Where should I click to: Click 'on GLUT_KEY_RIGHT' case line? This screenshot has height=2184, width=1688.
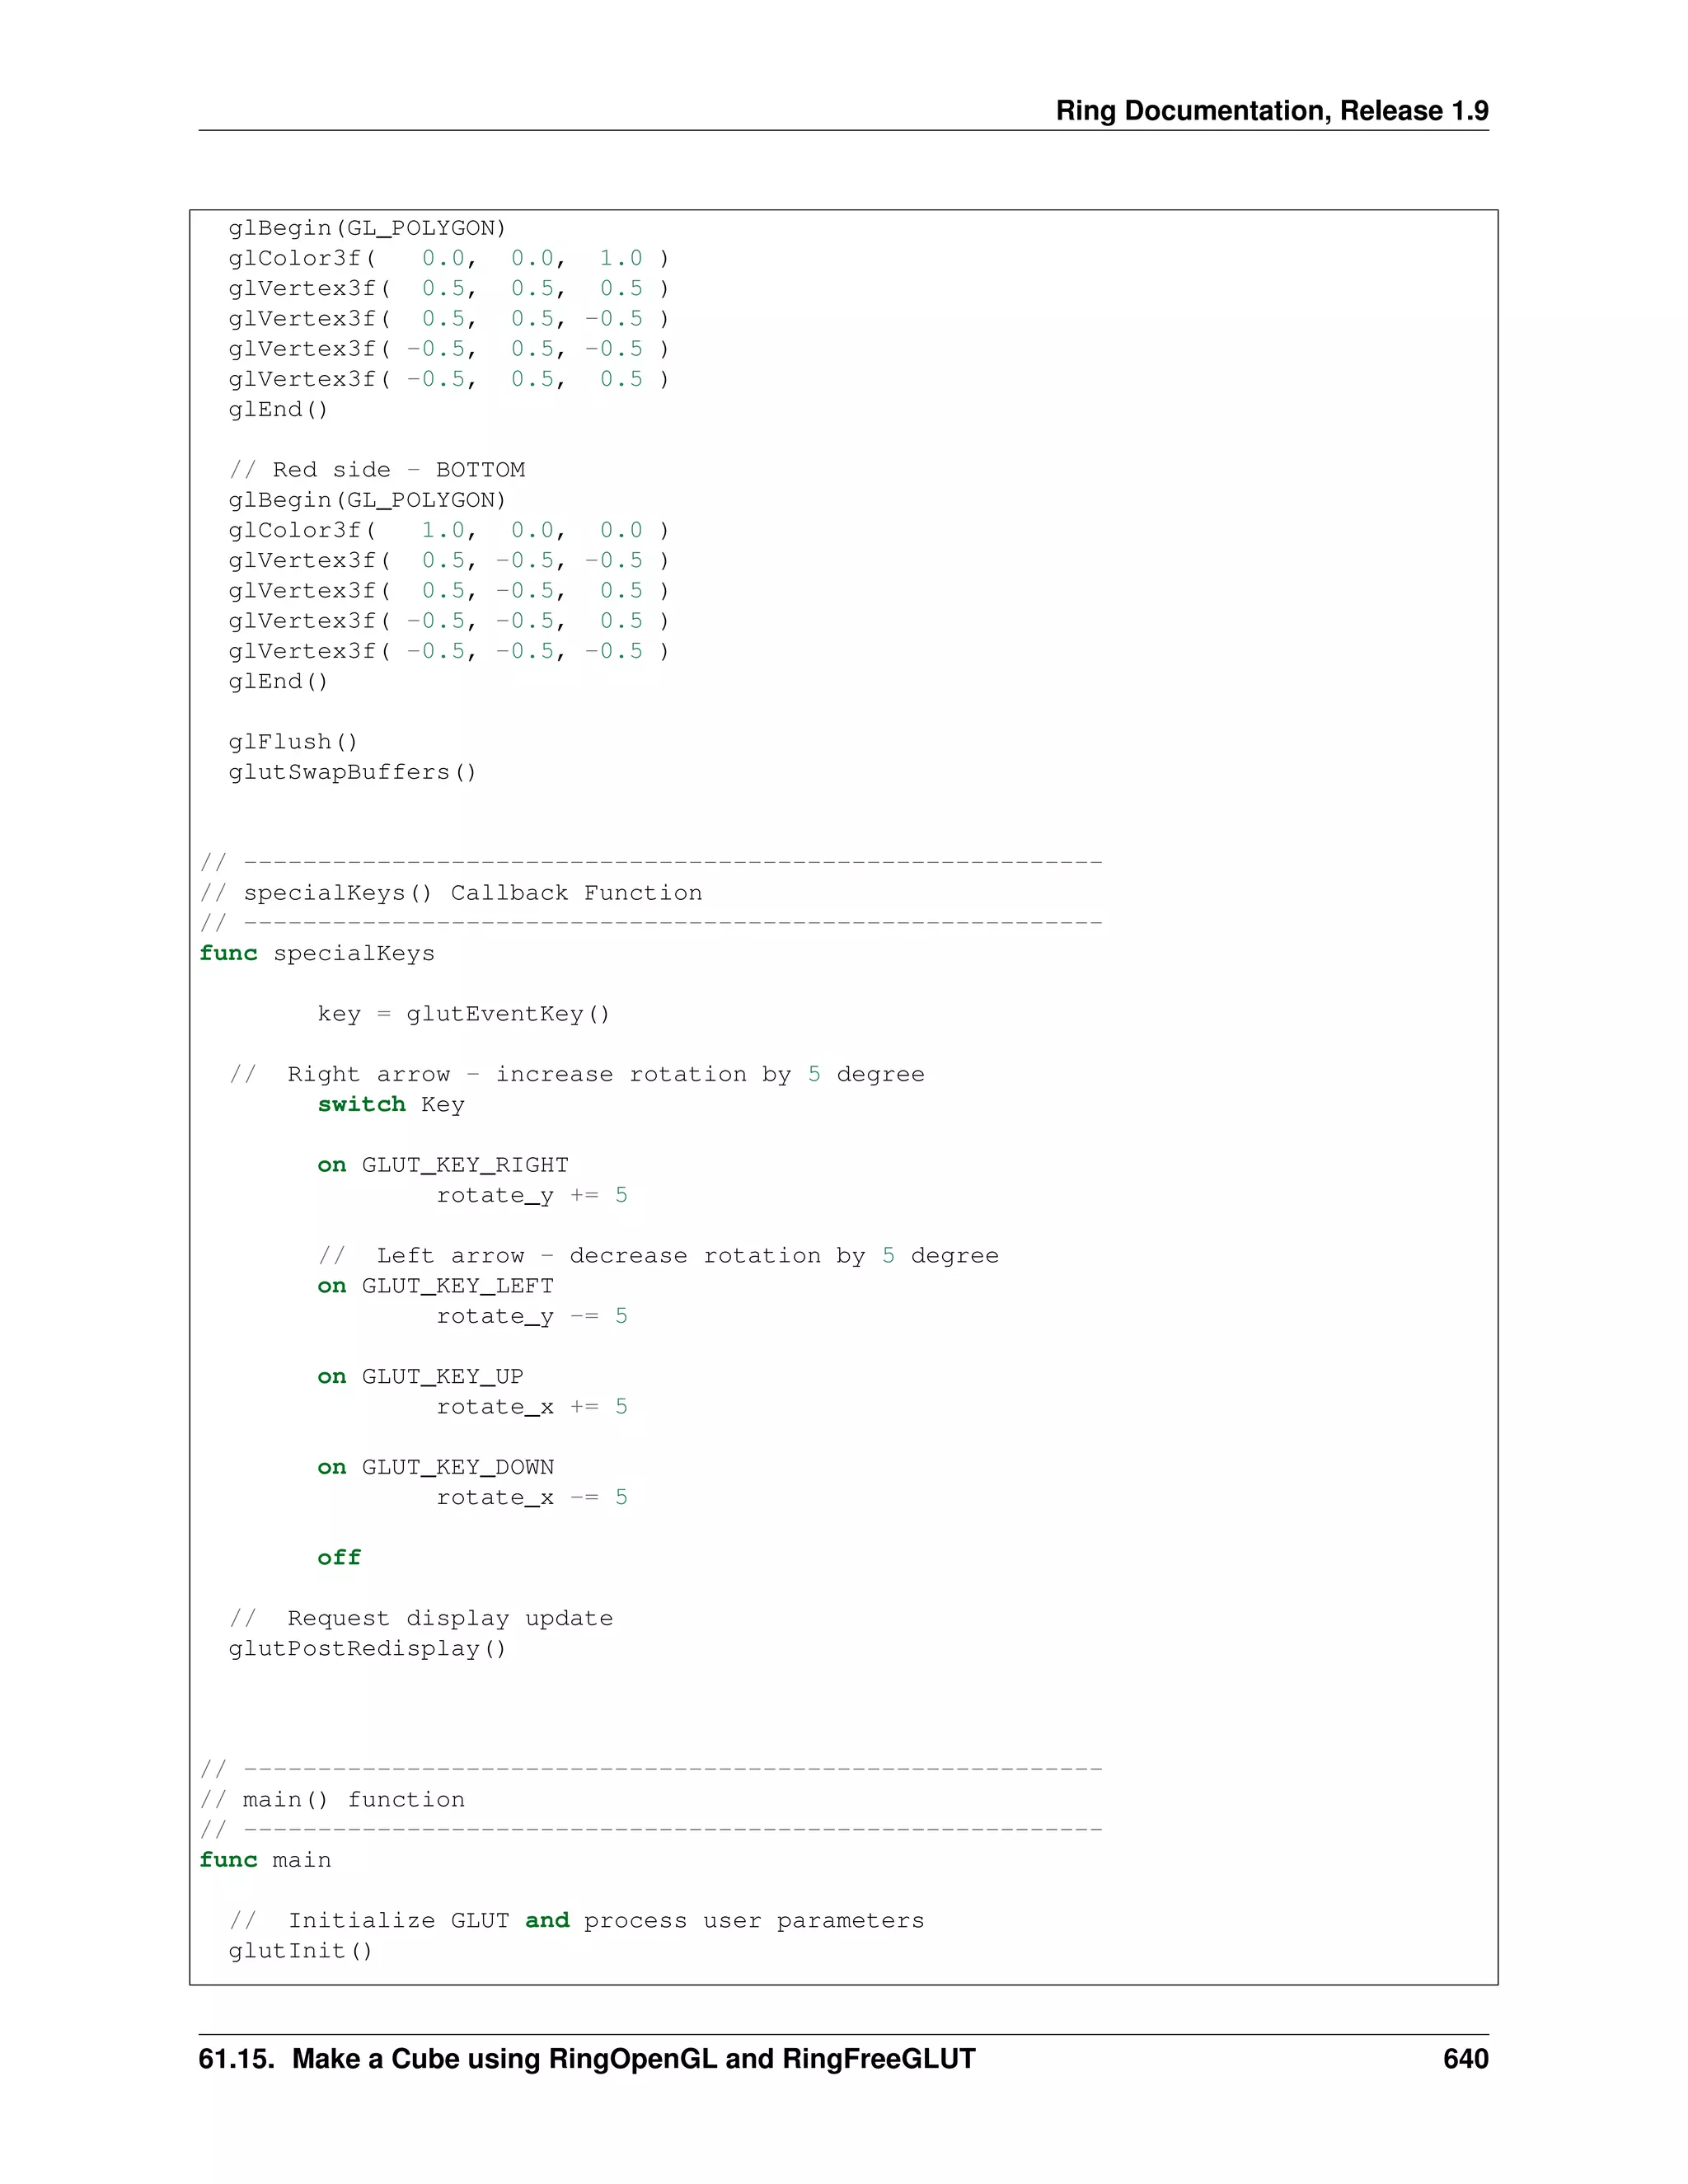(x=443, y=1165)
